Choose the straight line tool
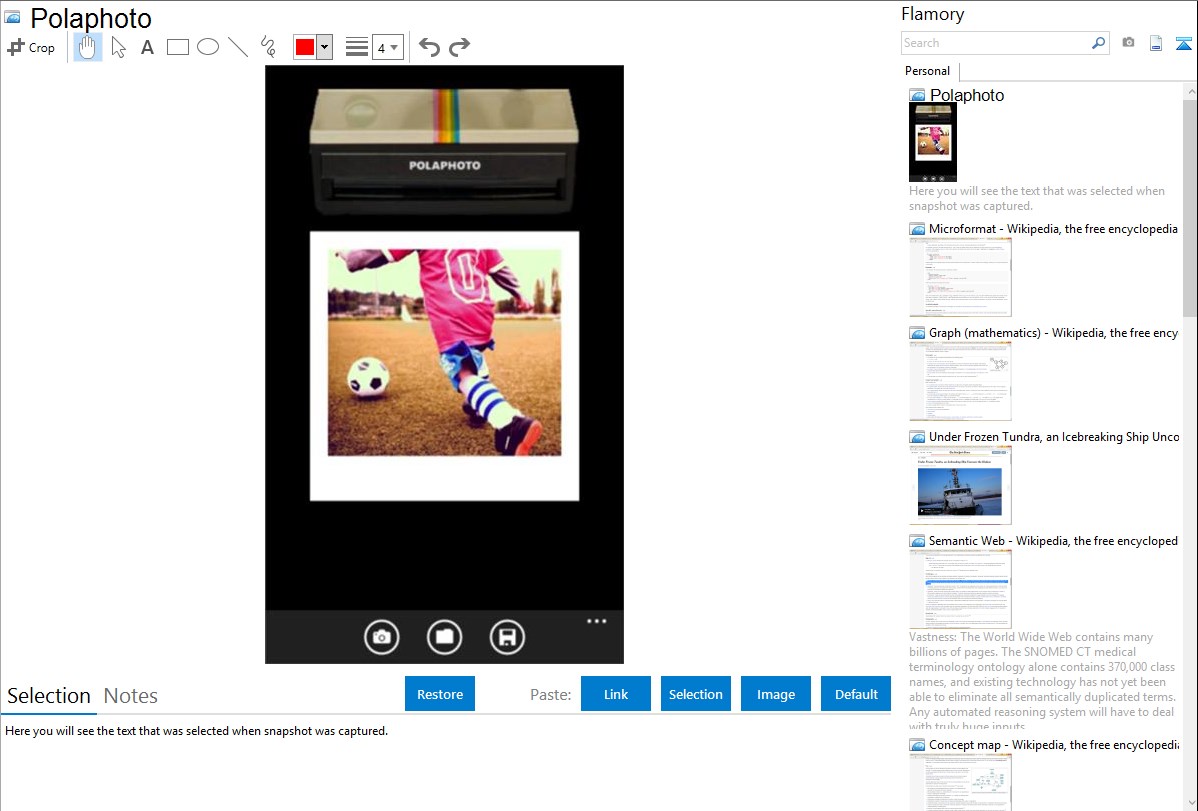This screenshot has width=1198, height=811. (x=238, y=47)
